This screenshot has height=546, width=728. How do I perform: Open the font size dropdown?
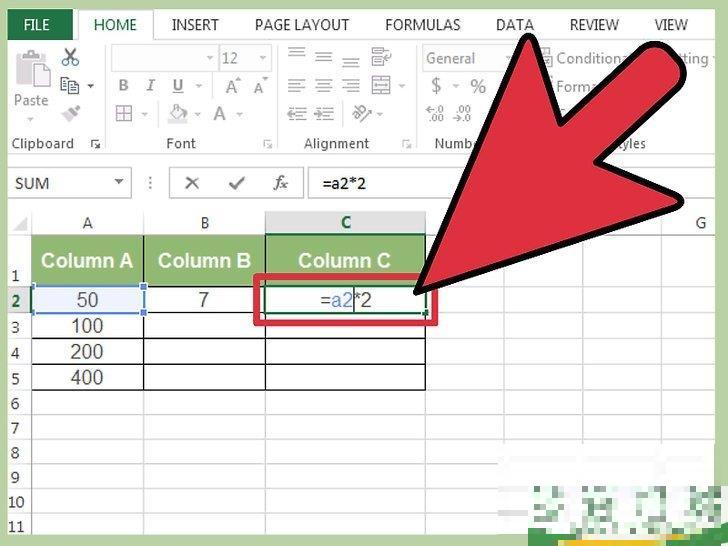[263, 58]
